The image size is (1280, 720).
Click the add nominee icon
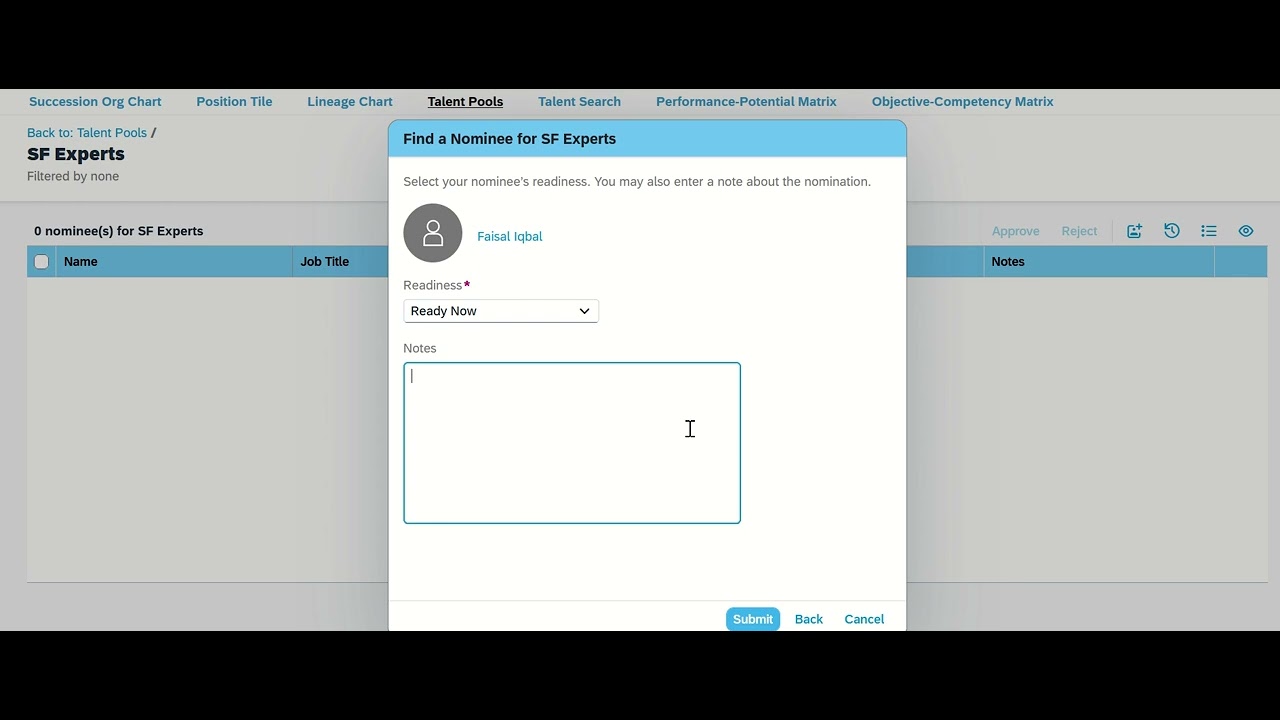[1134, 231]
